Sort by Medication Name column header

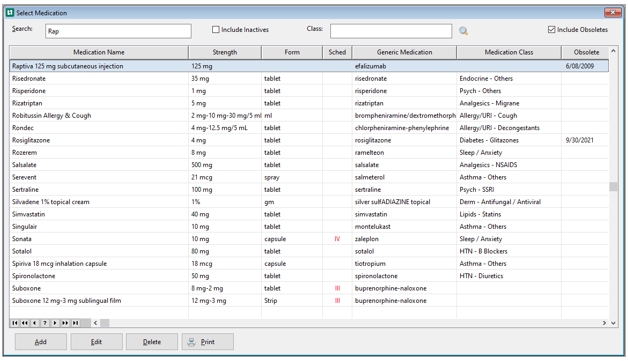click(99, 52)
